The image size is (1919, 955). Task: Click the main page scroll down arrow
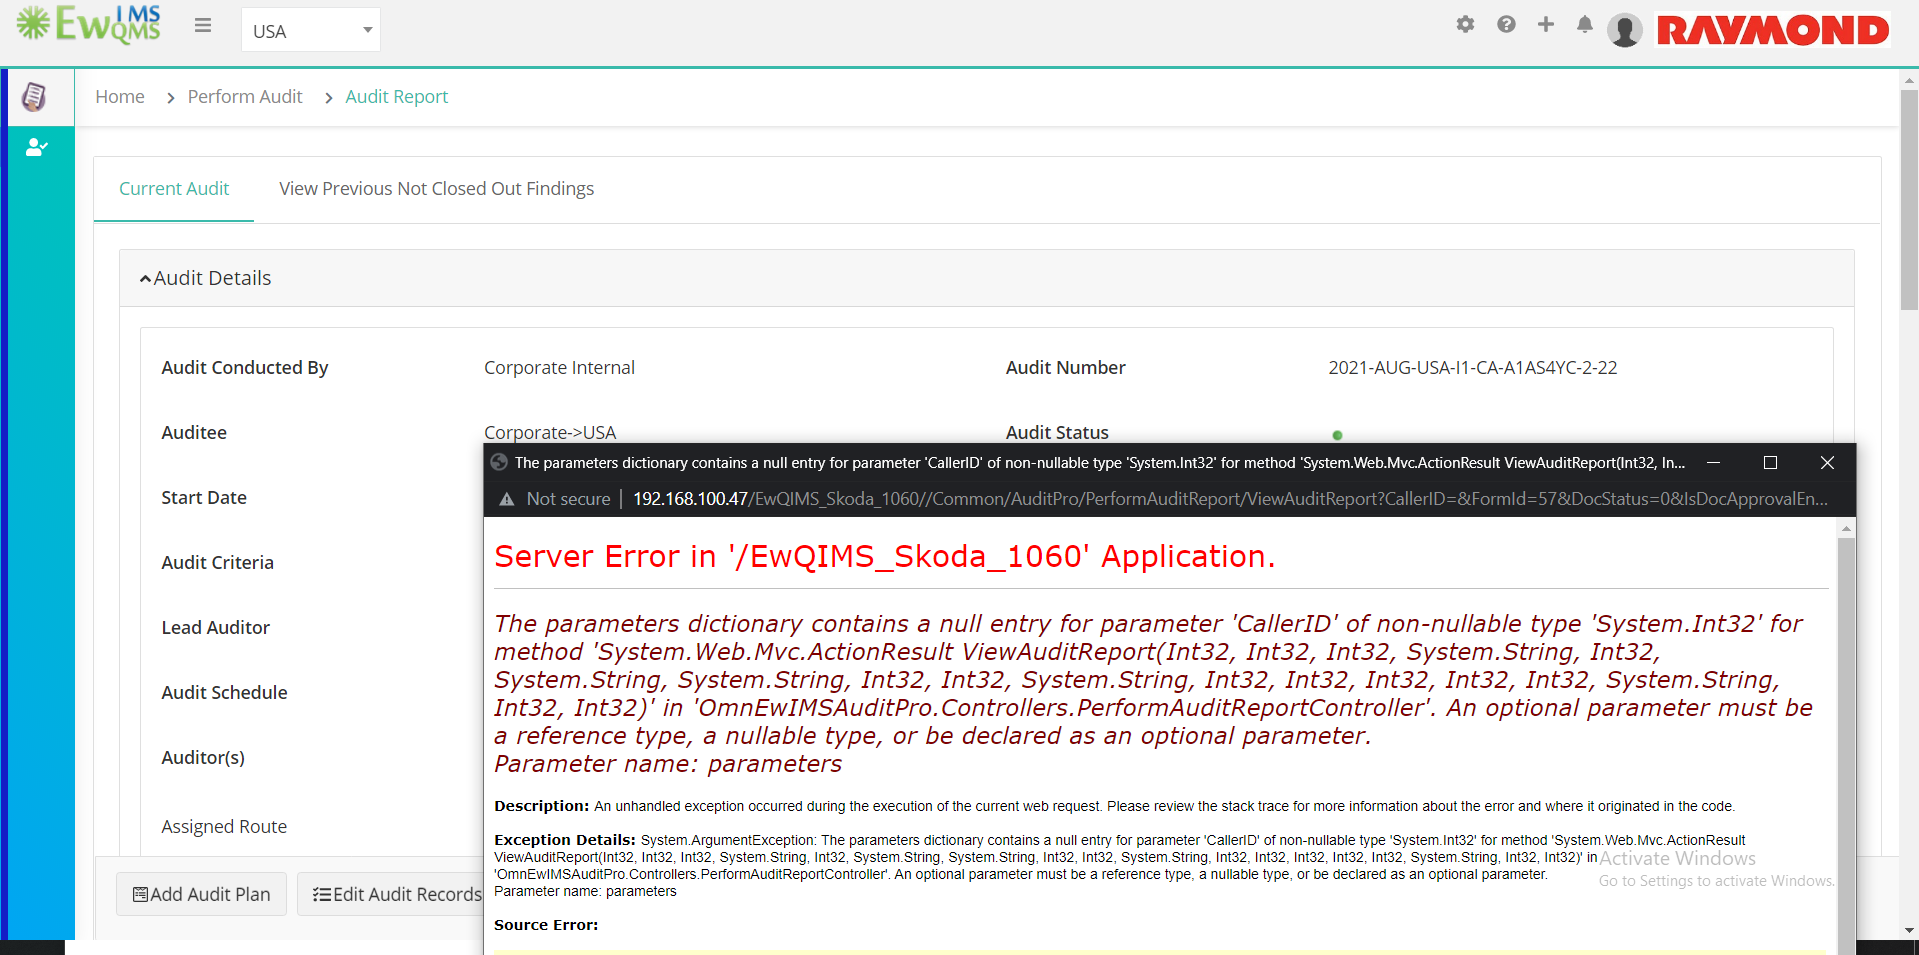click(x=1909, y=930)
